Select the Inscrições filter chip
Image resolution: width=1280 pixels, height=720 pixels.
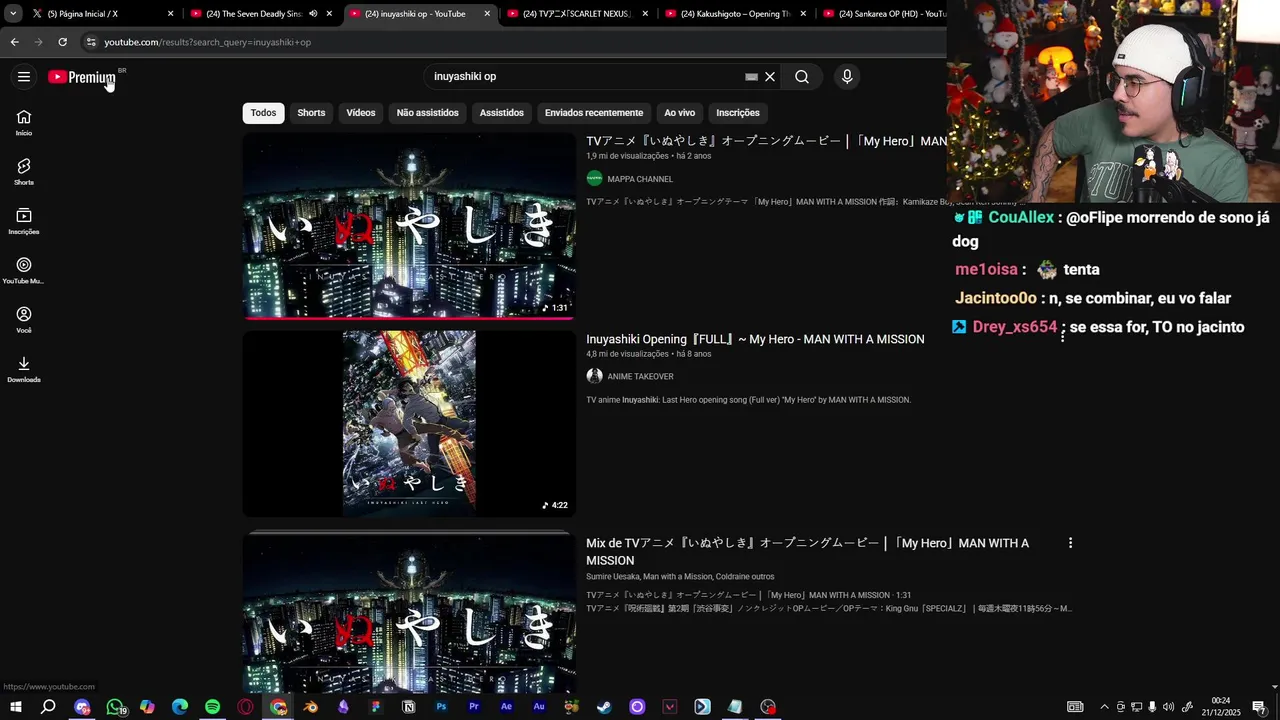tap(738, 113)
